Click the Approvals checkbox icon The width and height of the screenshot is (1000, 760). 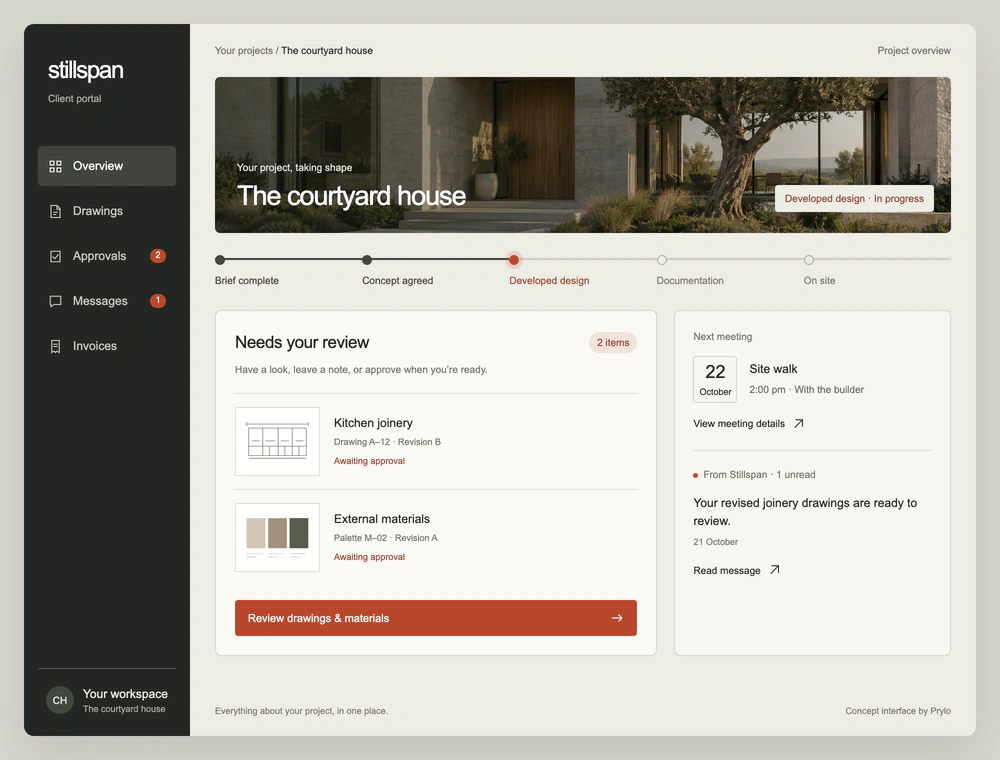point(55,256)
